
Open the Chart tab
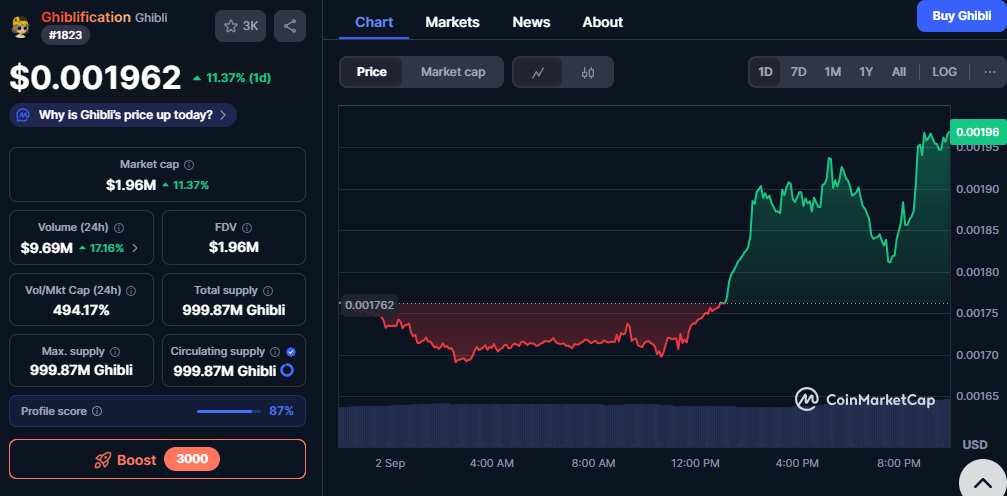click(374, 22)
